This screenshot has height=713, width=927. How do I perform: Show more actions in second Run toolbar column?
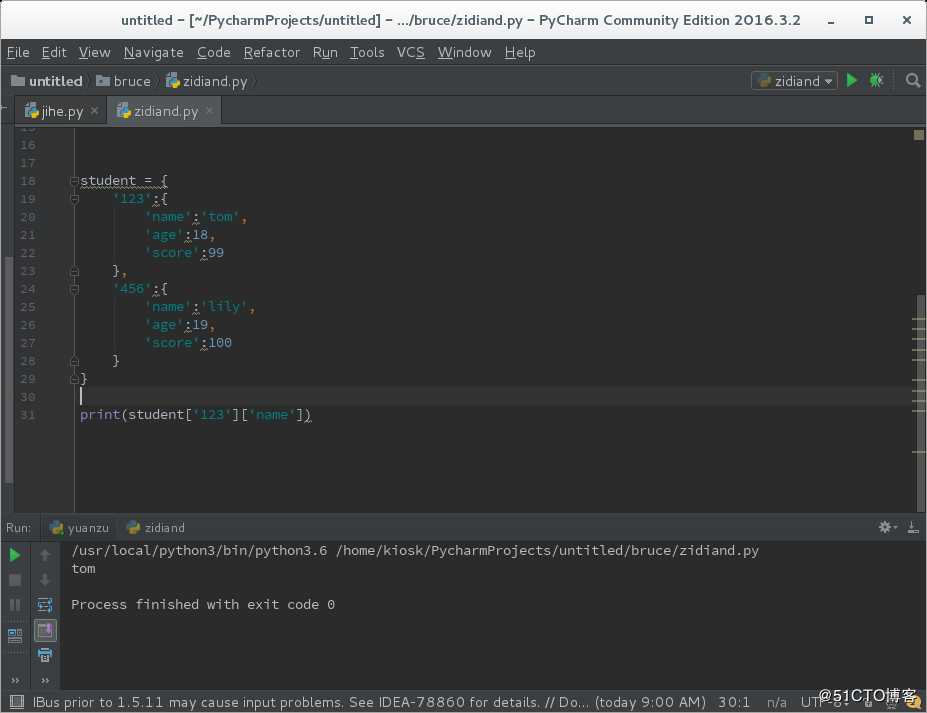click(x=45, y=680)
